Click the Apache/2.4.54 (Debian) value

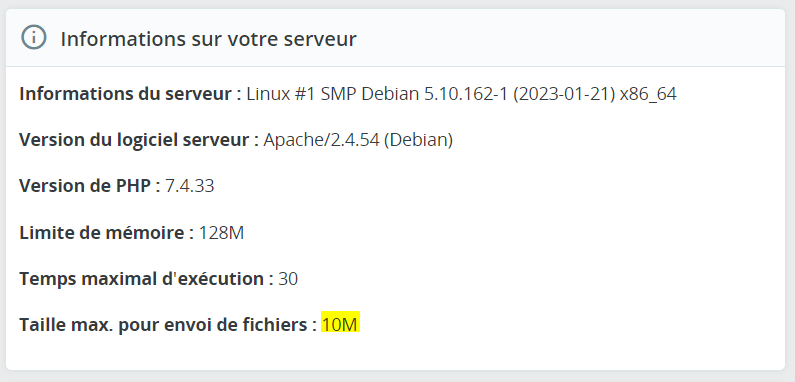coord(358,140)
